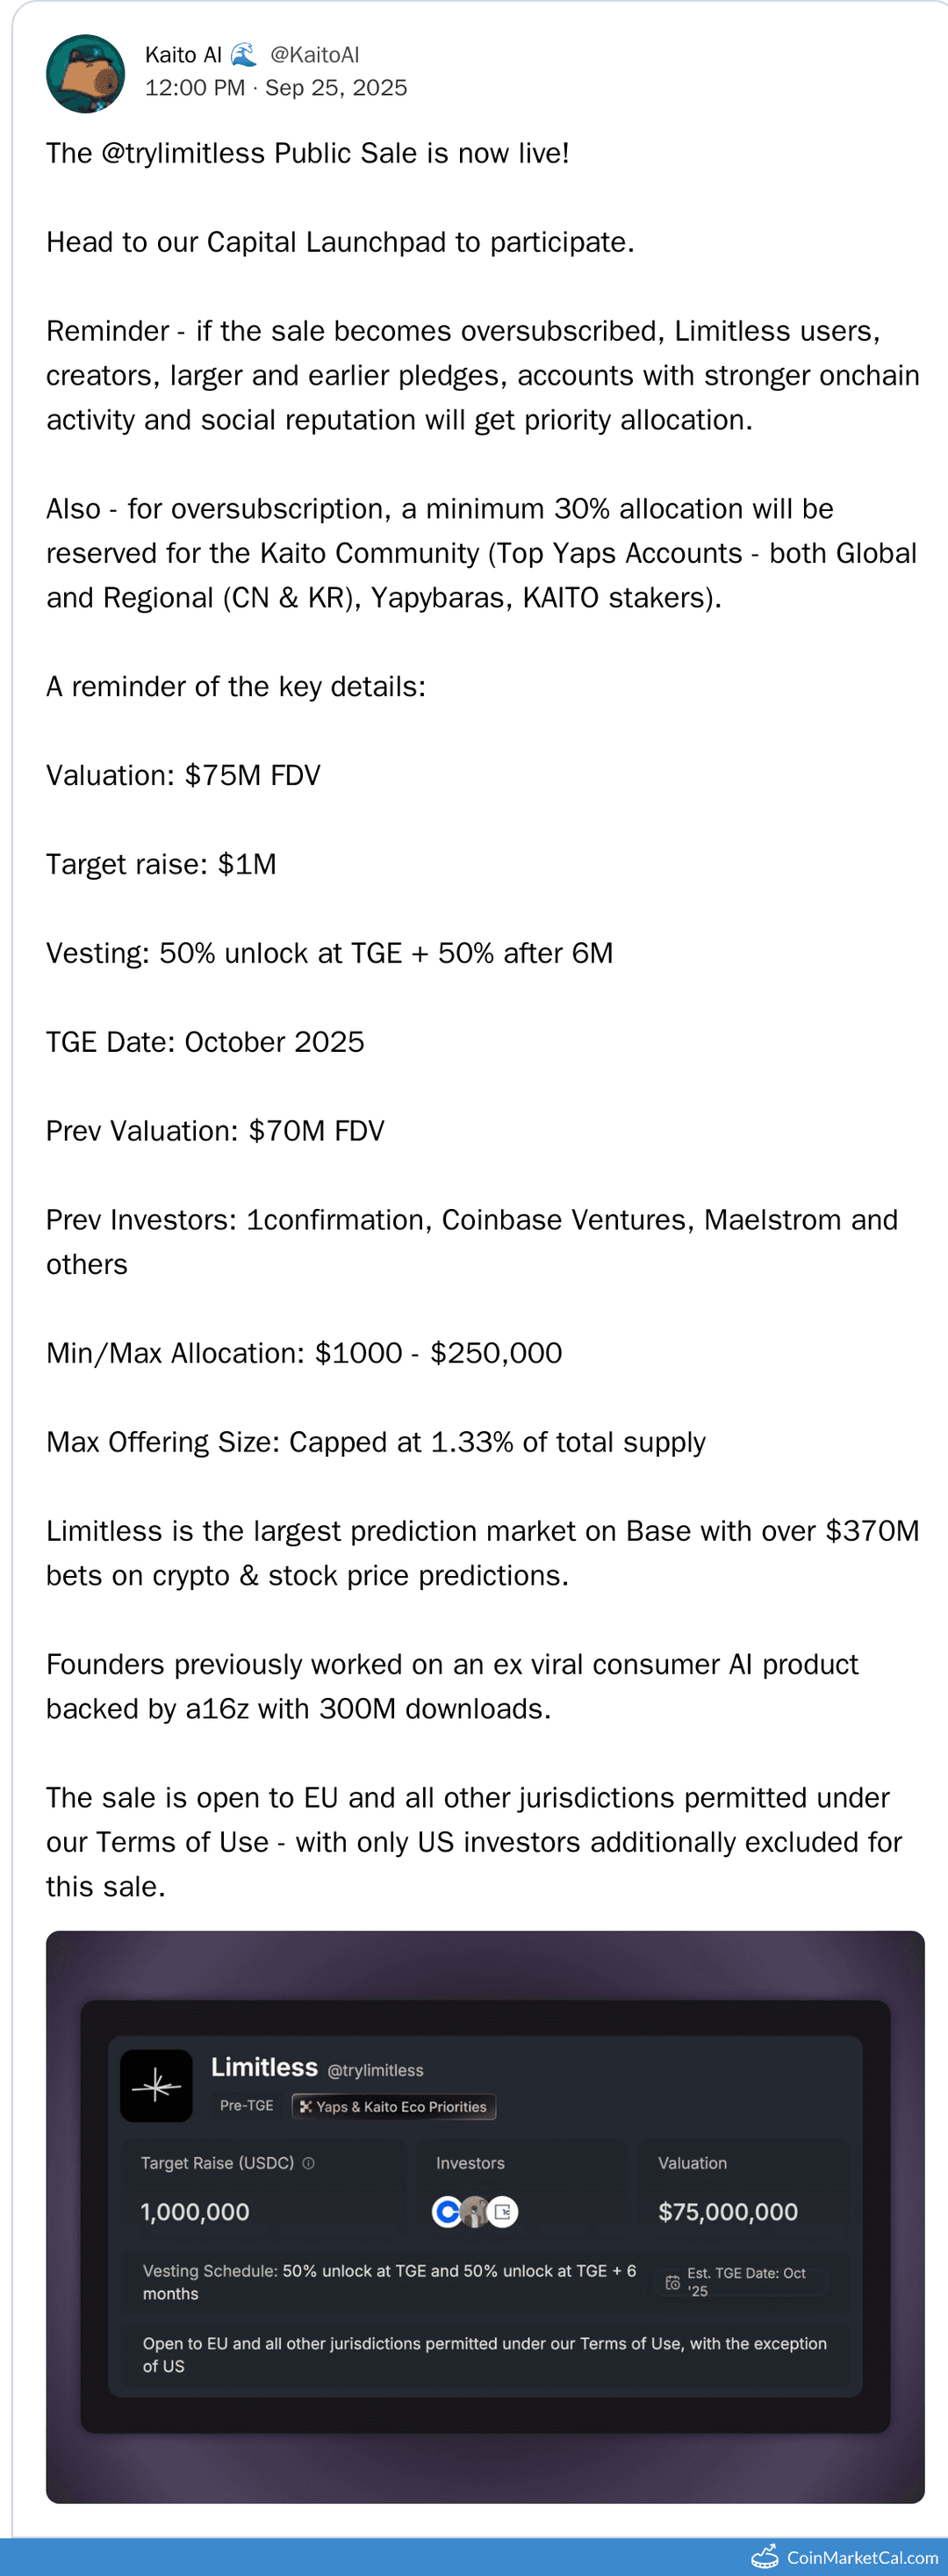Image resolution: width=948 pixels, height=2576 pixels.
Task: Click the Limitless project title in card
Action: (264, 2068)
